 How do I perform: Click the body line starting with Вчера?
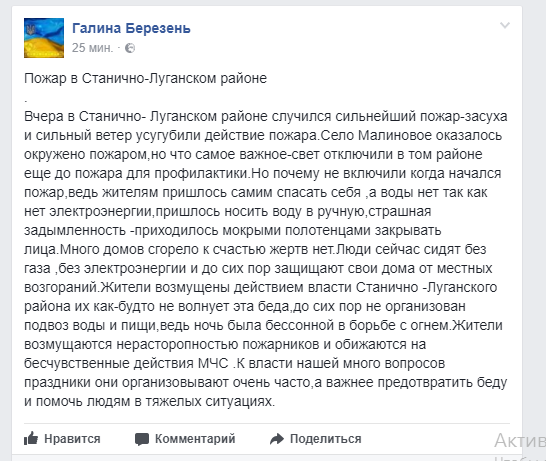[266, 116]
